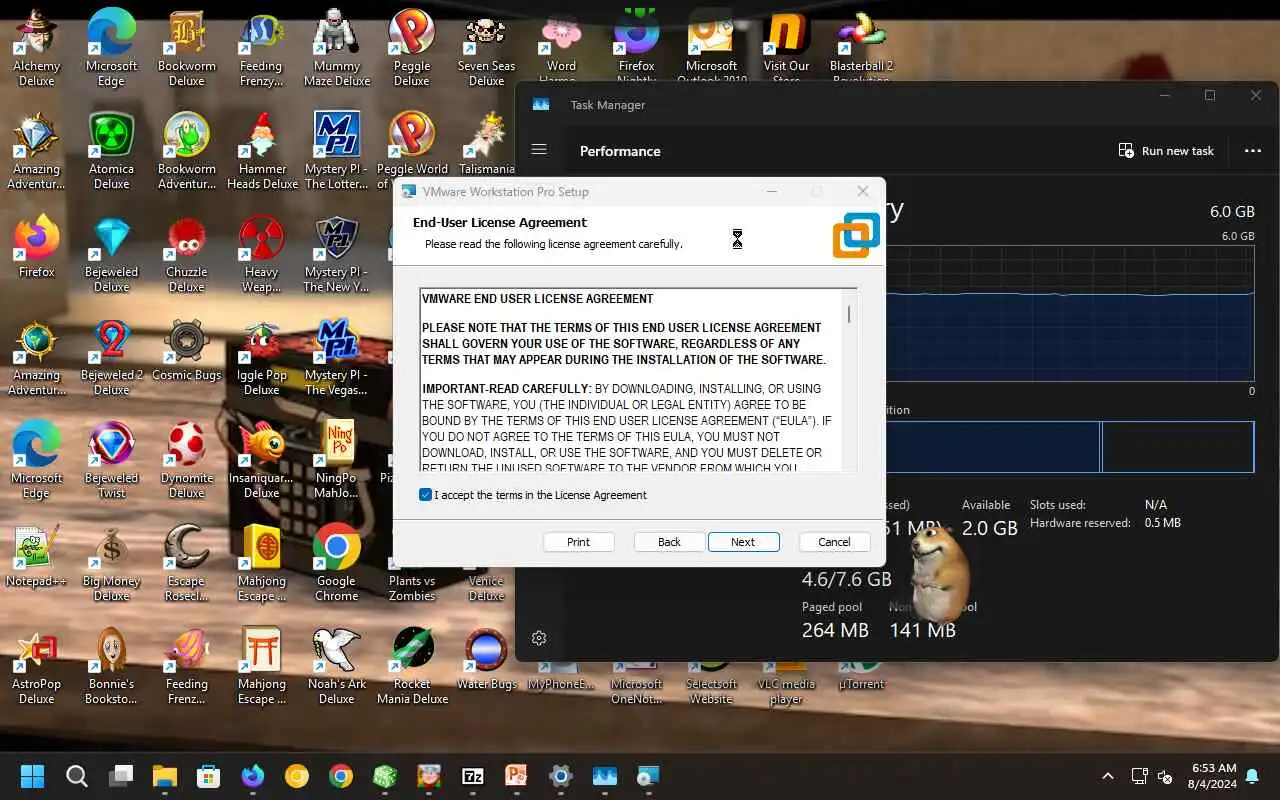1280x800 pixels.
Task: Click the Windows Start button
Action: [x=32, y=776]
